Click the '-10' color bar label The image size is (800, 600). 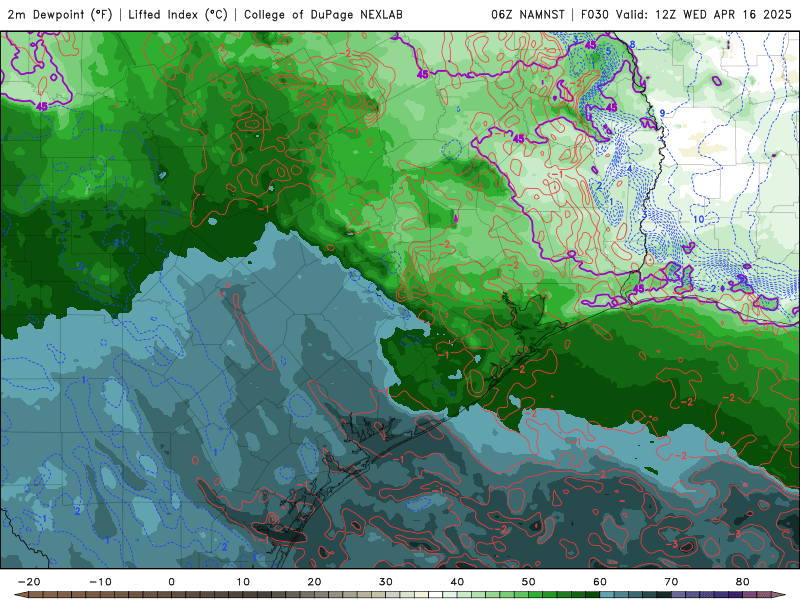[100, 582]
